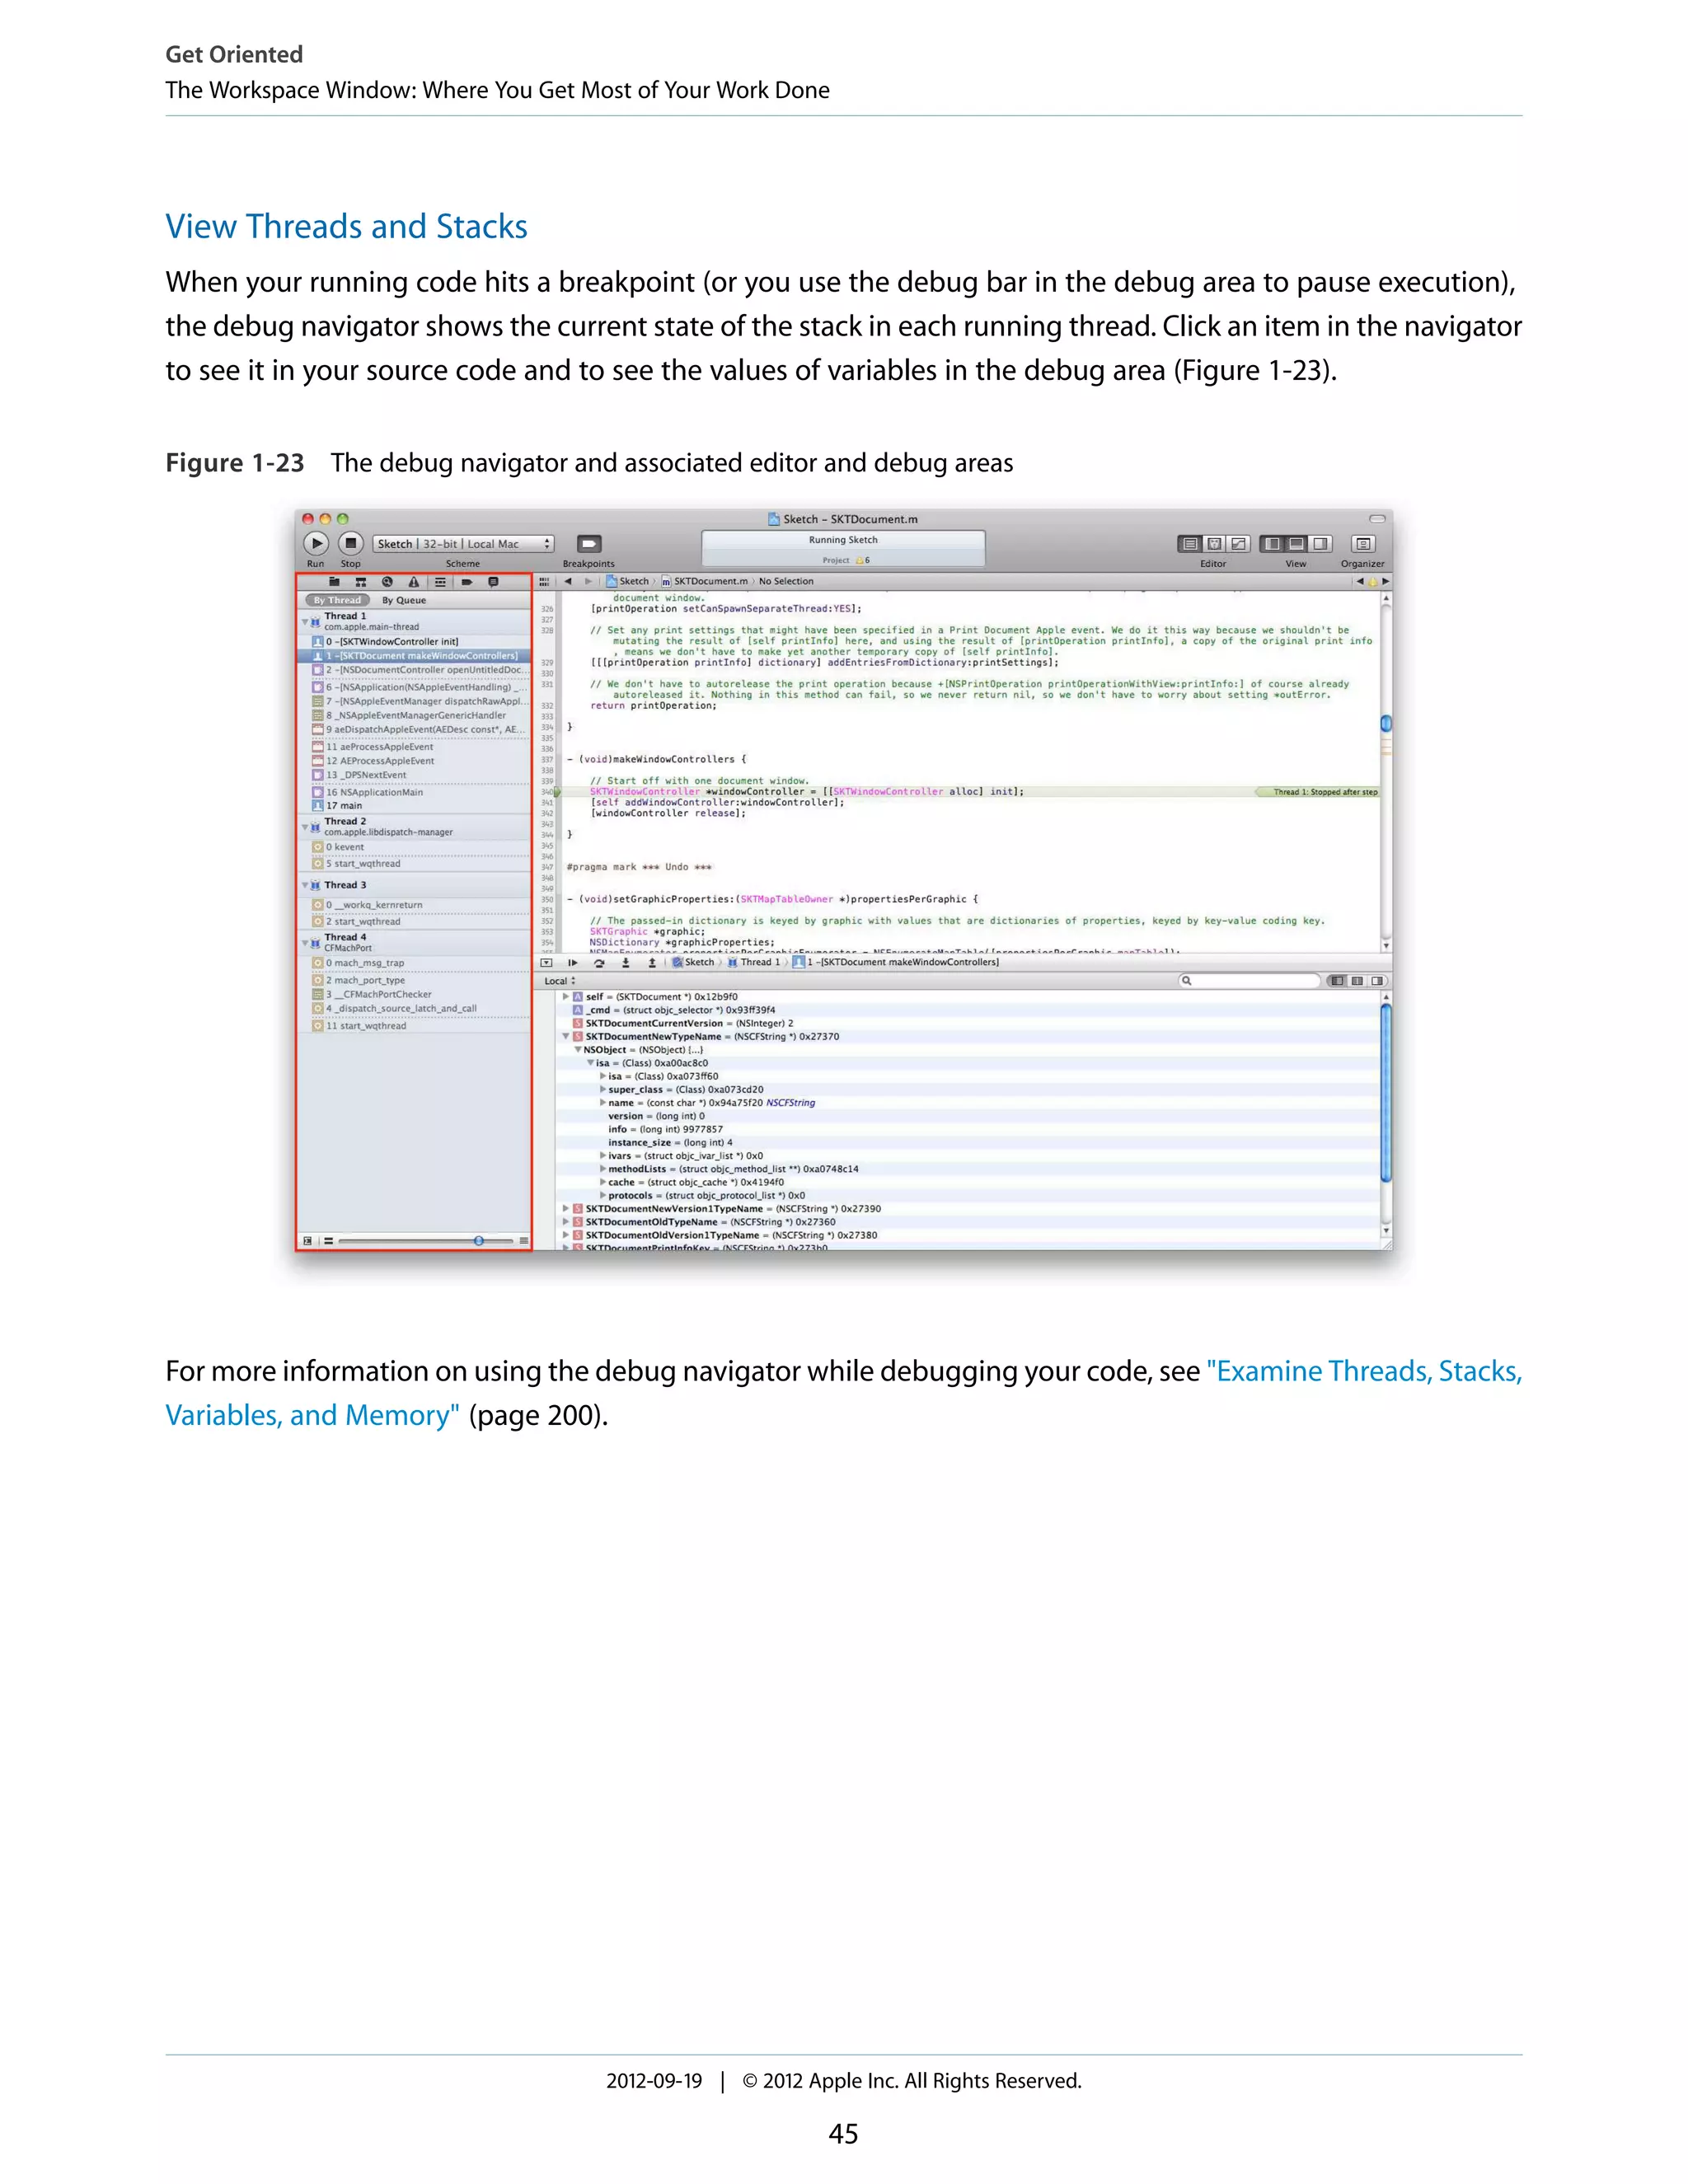Click Continue program execution in debug bar
The image size is (1688, 2184).
(x=573, y=963)
